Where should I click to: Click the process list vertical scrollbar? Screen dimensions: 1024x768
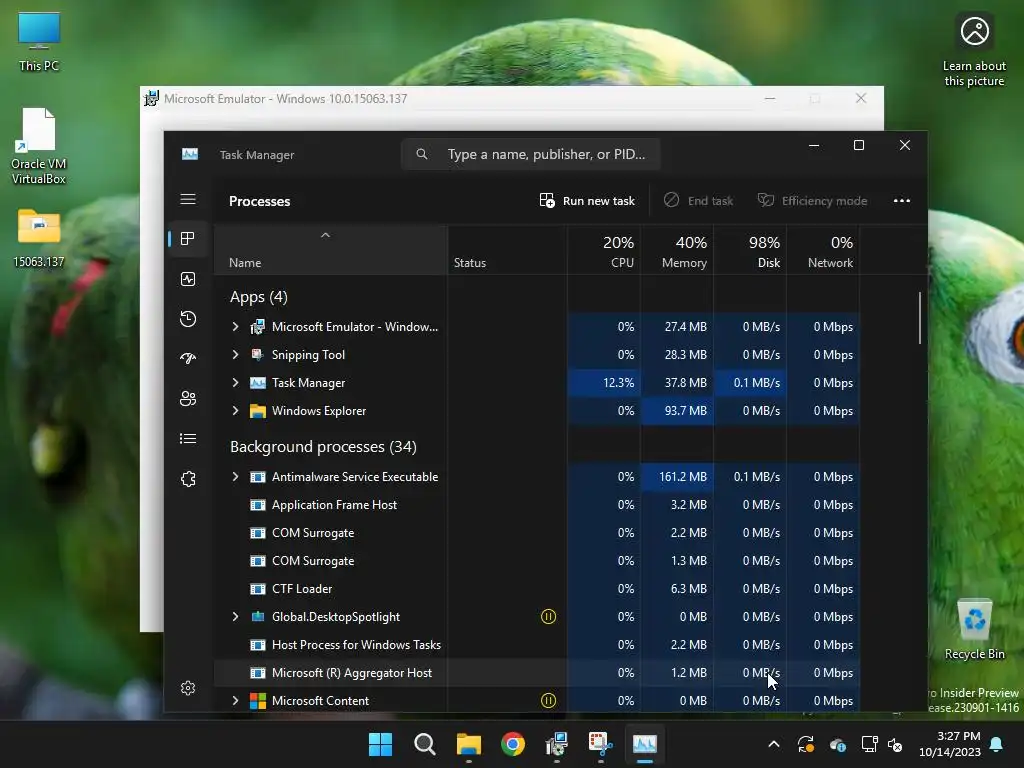920,317
